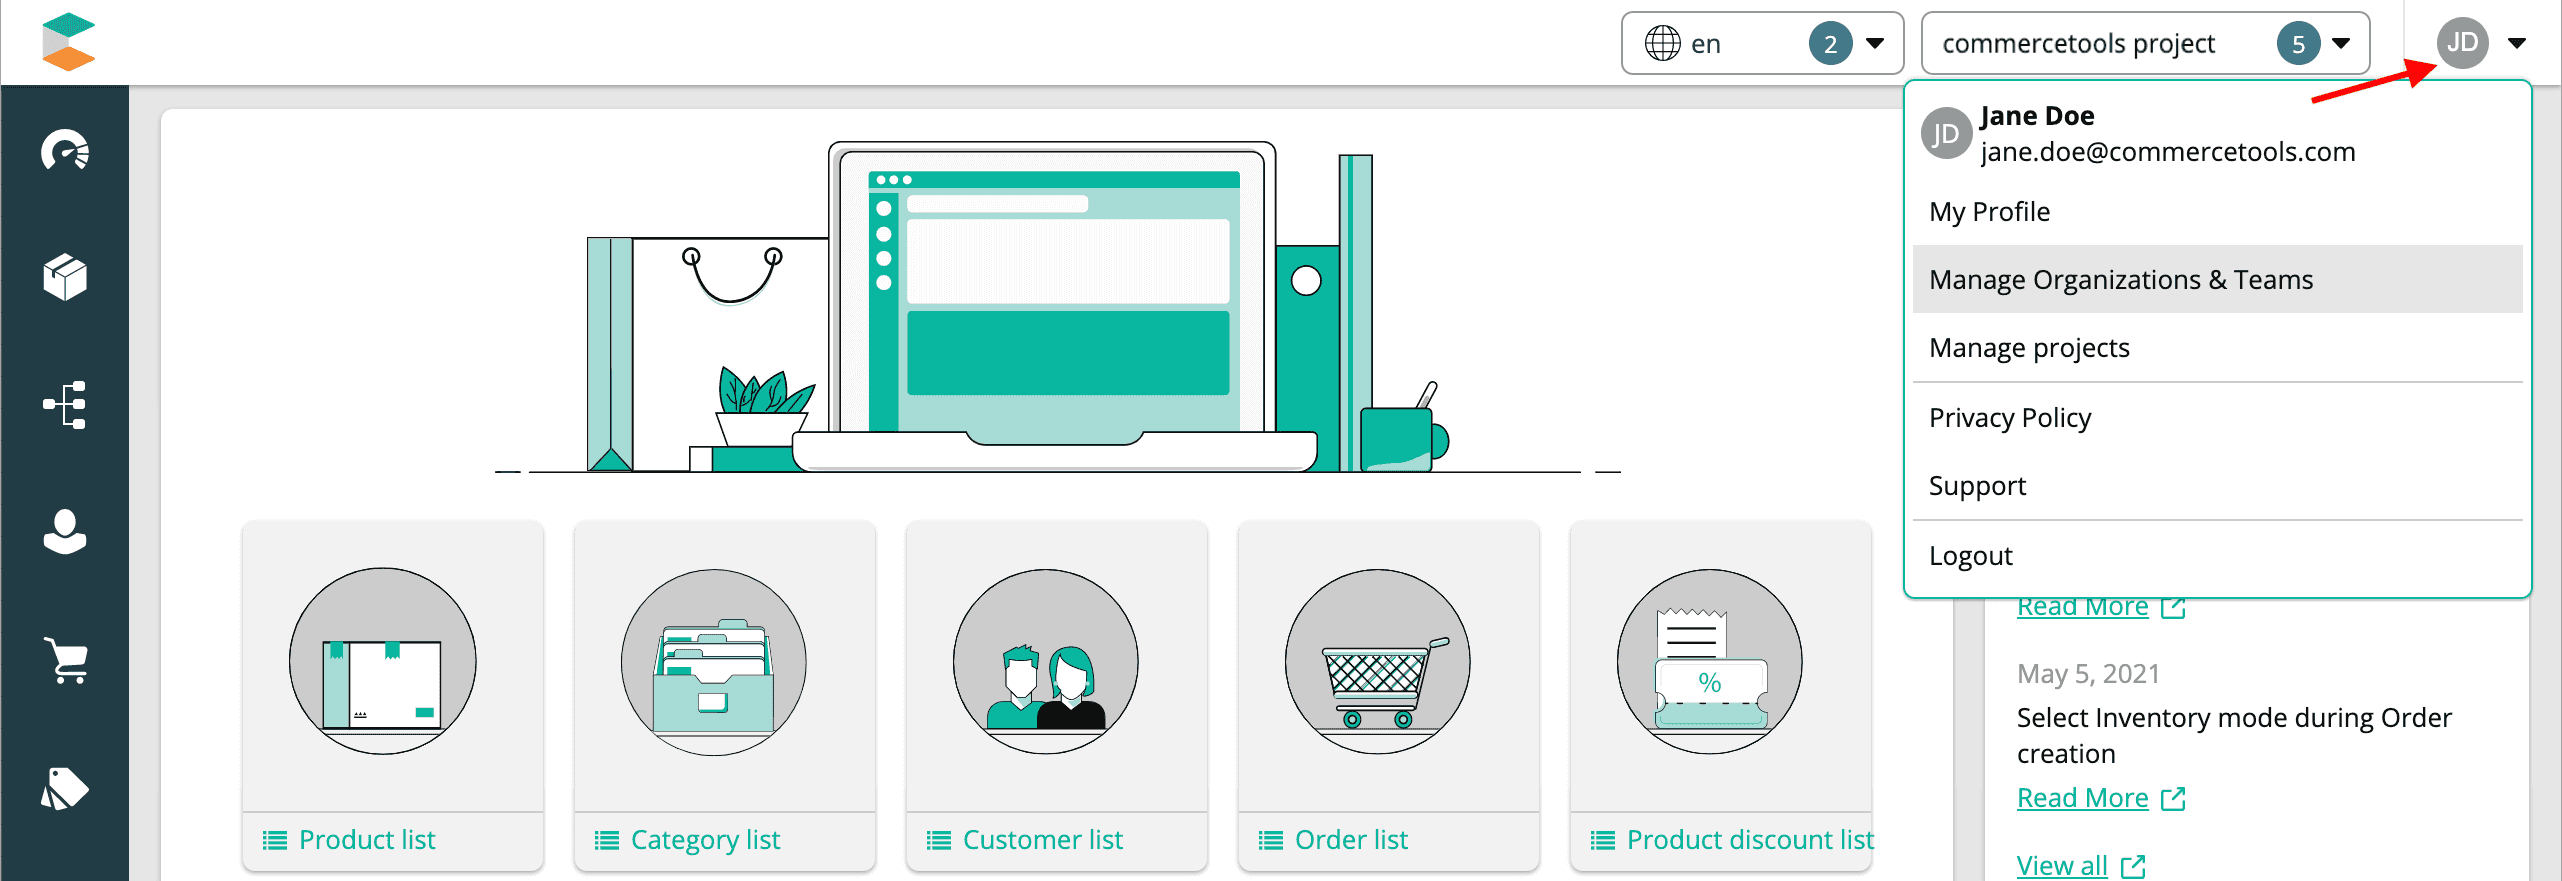The height and width of the screenshot is (881, 2562).
Task: Click the Order list cart thumbnail
Action: 1377,661
